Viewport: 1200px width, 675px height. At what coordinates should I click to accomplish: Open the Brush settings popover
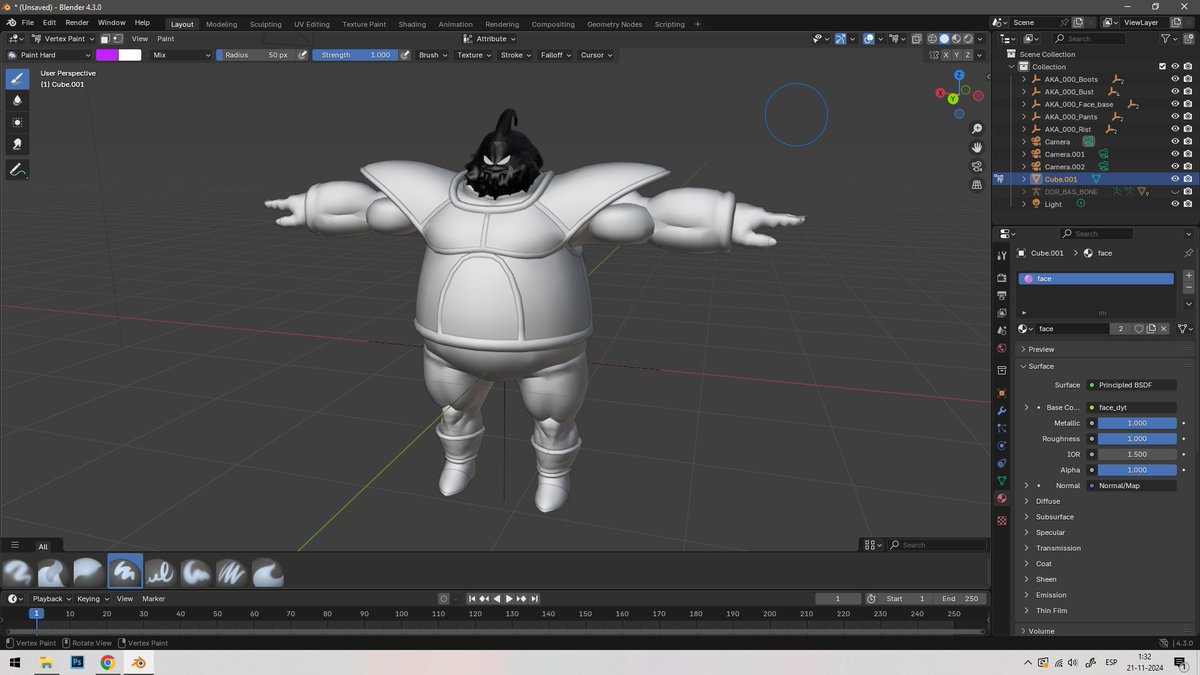[432, 55]
